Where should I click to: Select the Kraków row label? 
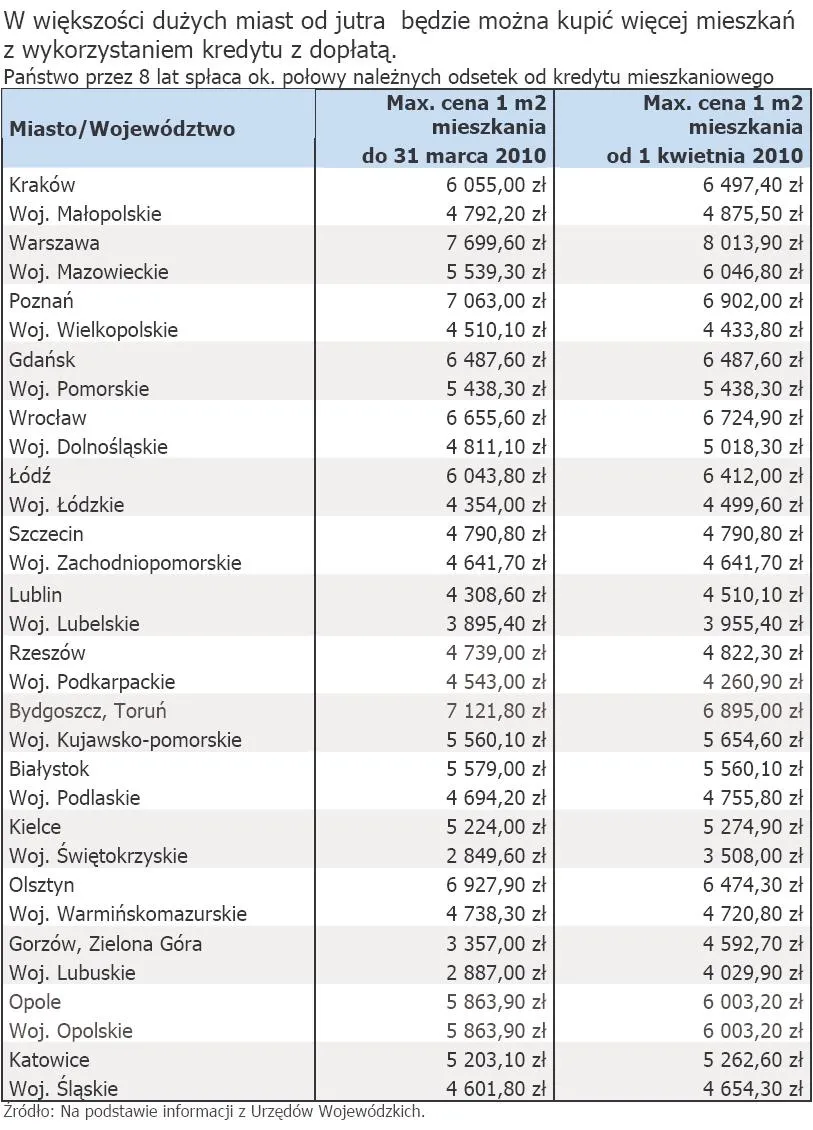[42, 185]
